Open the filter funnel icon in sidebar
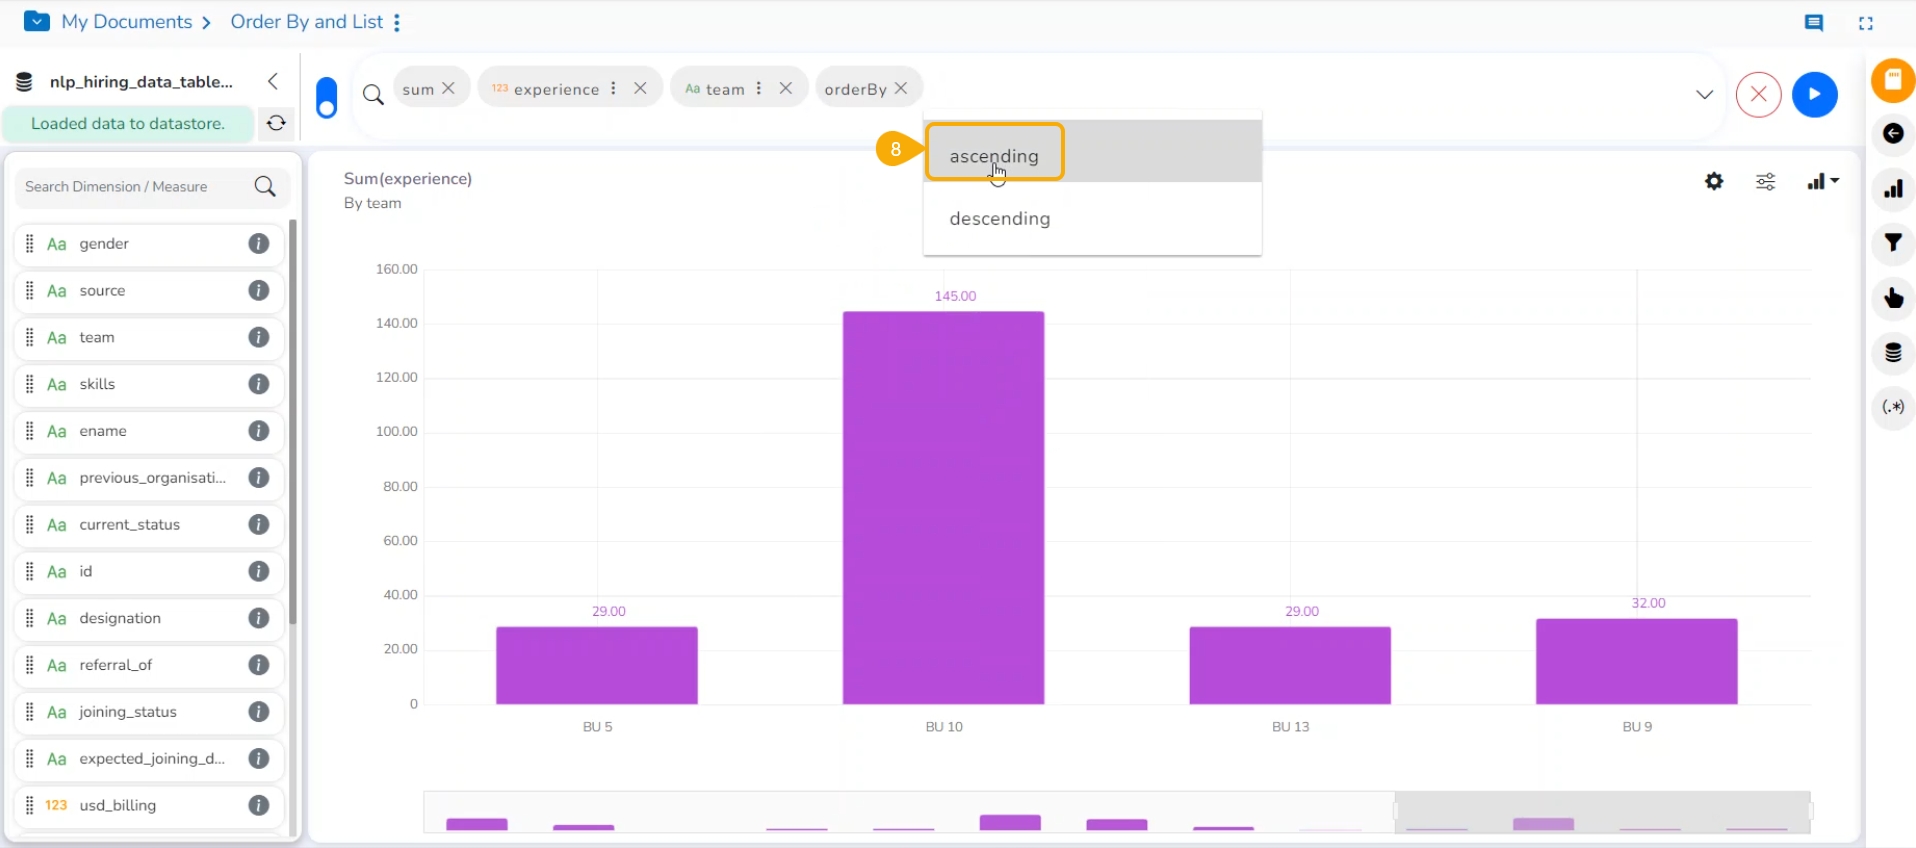This screenshot has width=1916, height=848. click(1893, 243)
